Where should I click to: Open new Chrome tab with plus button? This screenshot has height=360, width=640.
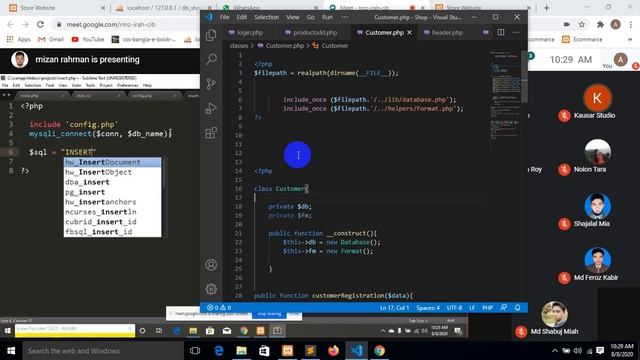coord(547,8)
